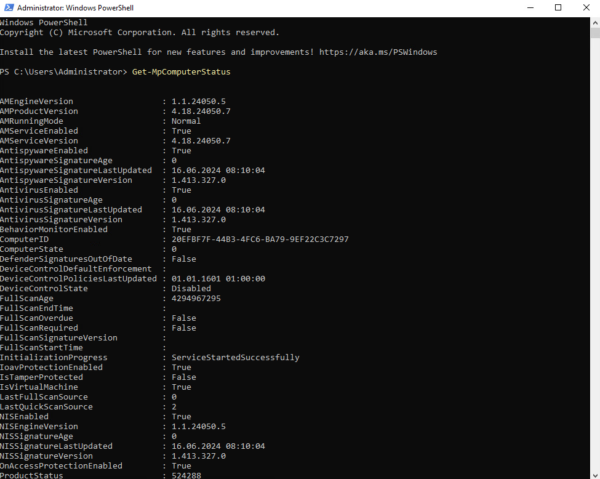600x479 pixels.
Task: Click the PowerShell icon in the title bar
Action: pyautogui.click(x=8, y=8)
